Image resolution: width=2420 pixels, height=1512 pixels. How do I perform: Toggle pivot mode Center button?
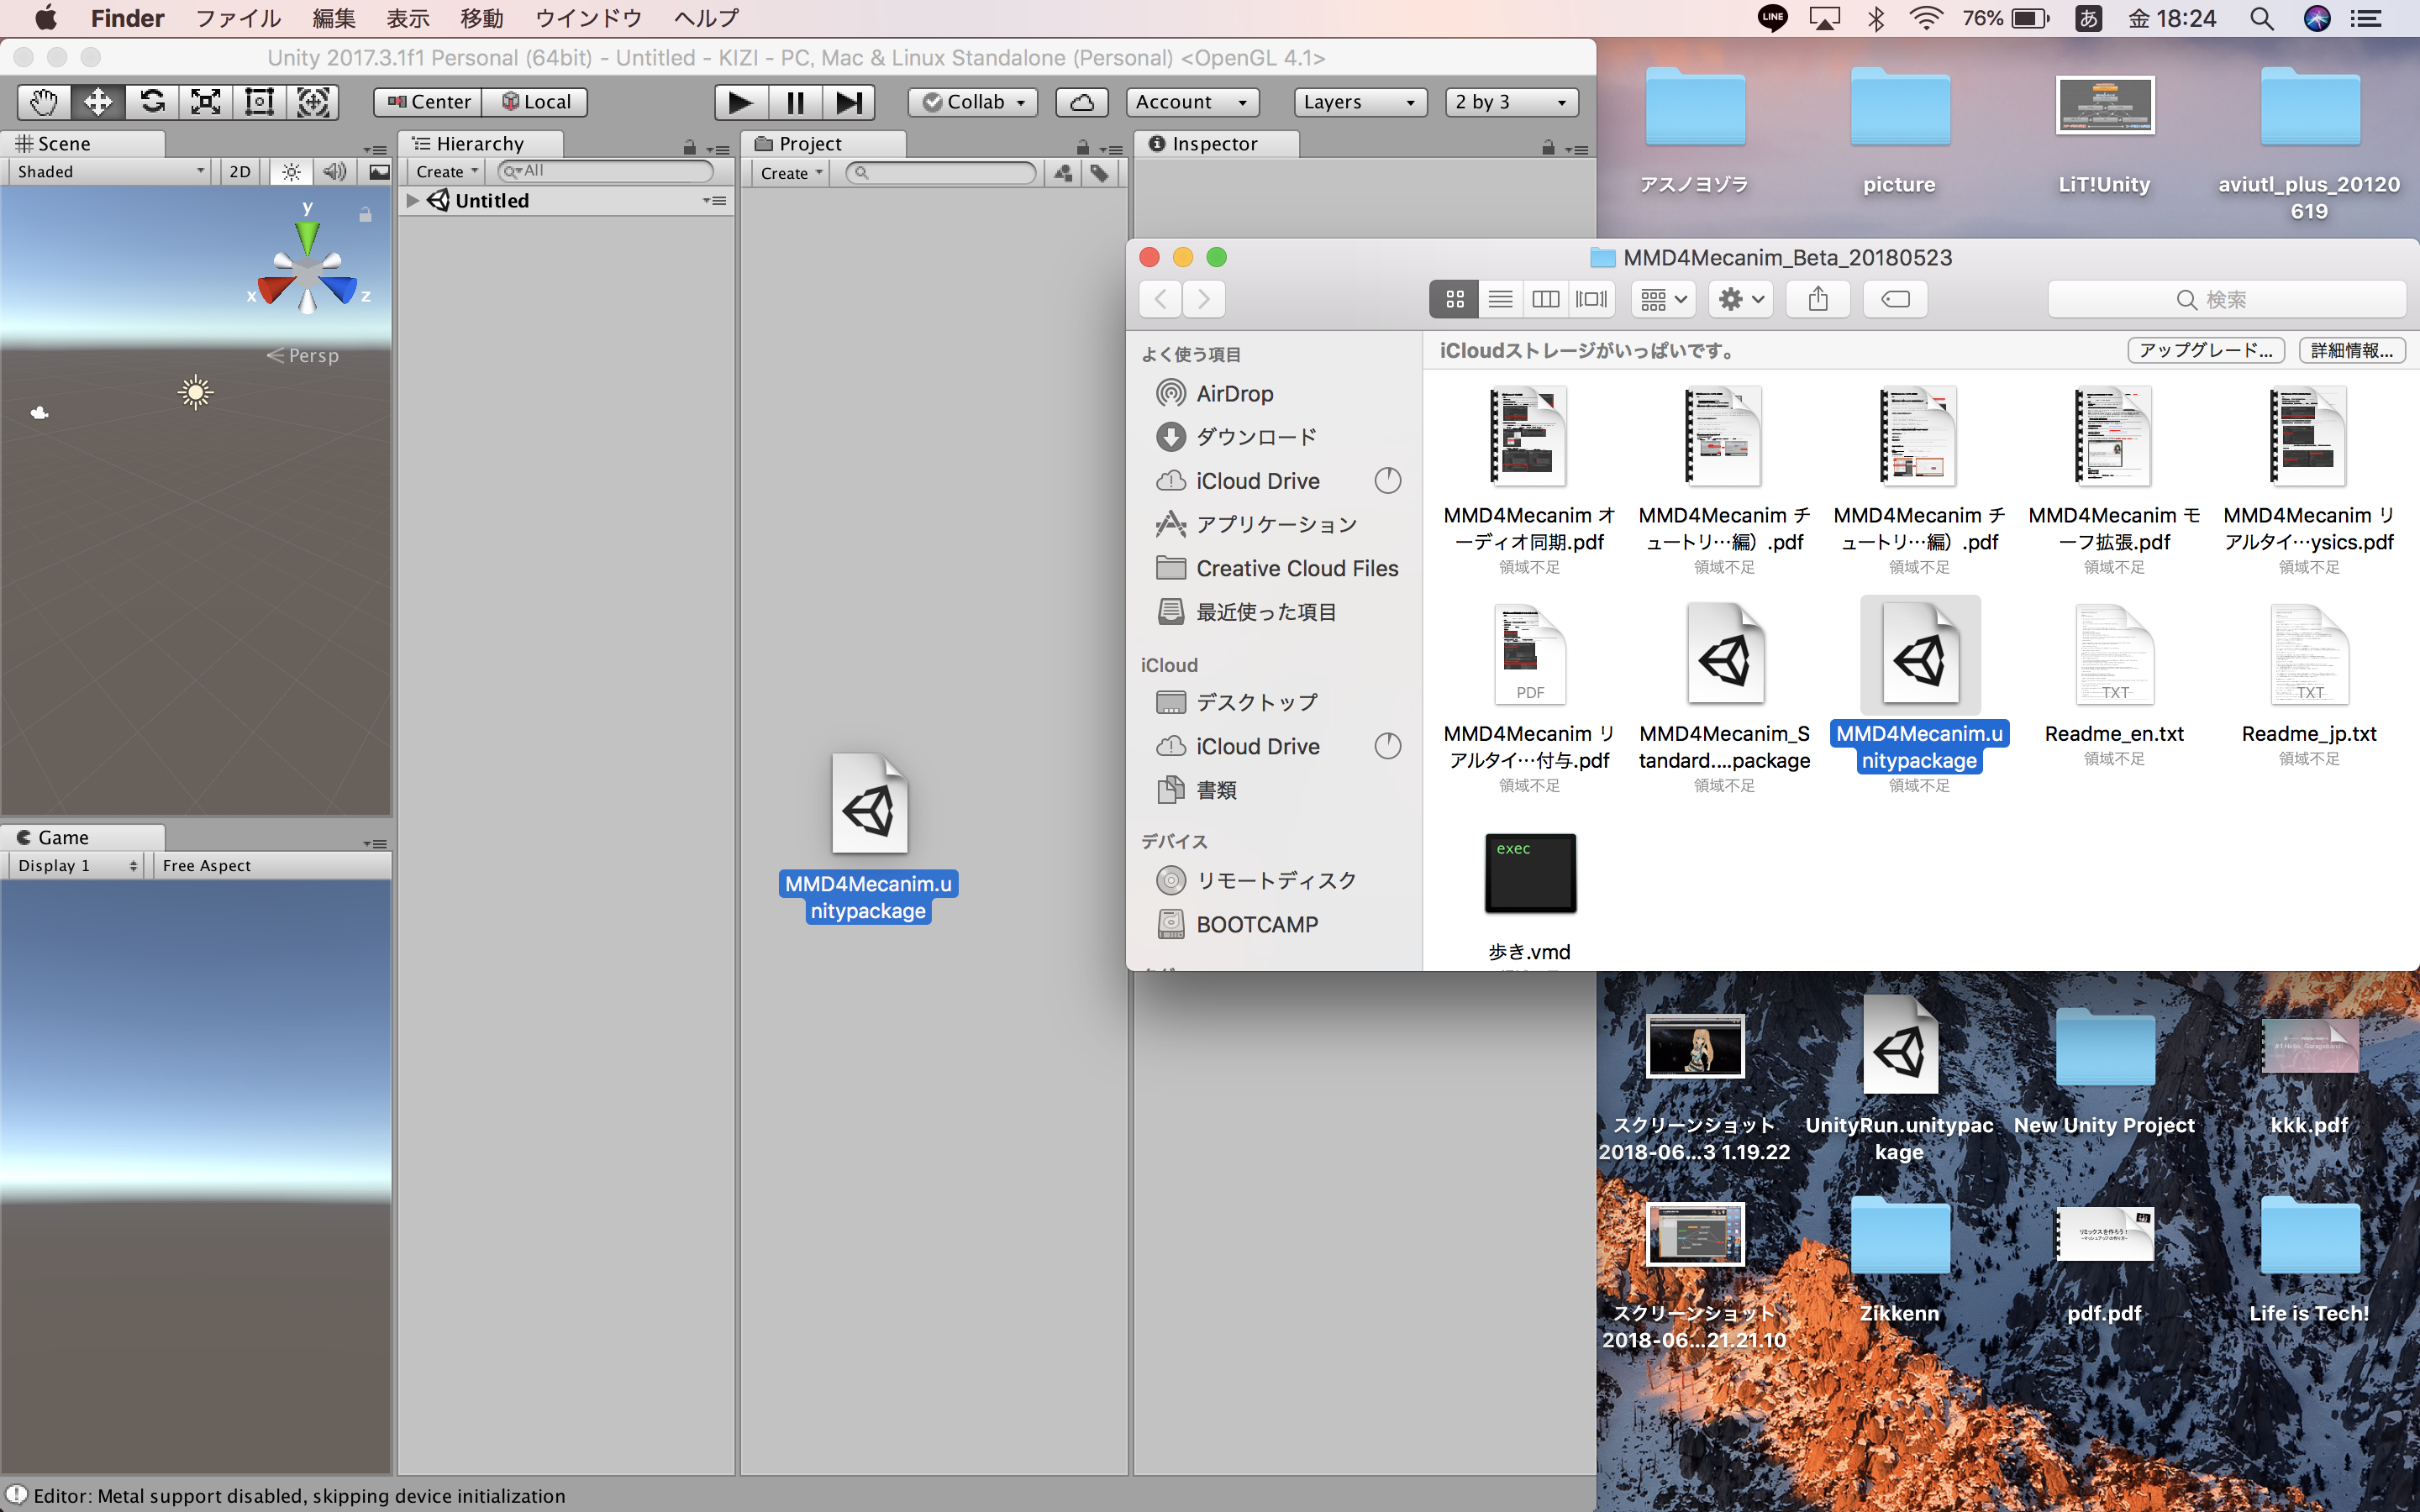point(428,102)
